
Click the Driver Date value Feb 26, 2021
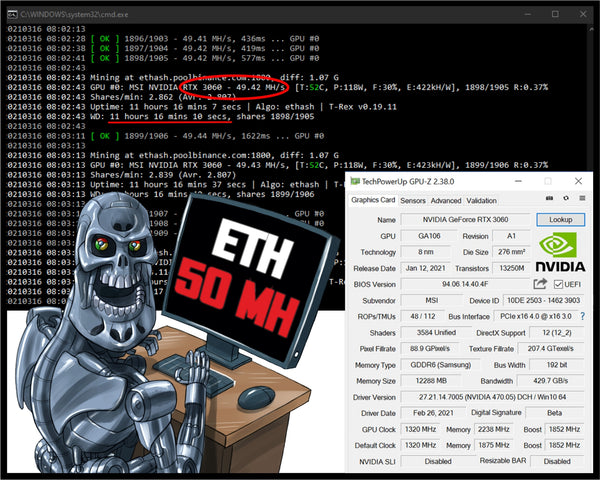click(433, 413)
